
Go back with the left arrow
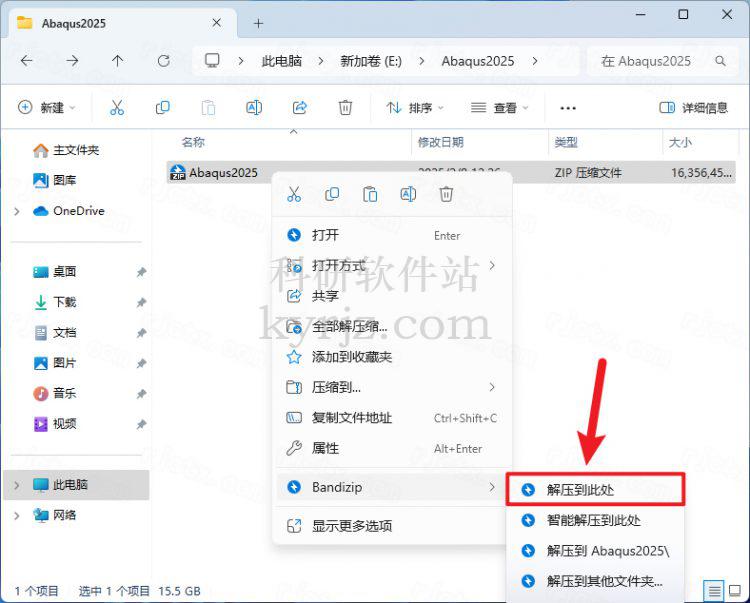[x=27, y=61]
